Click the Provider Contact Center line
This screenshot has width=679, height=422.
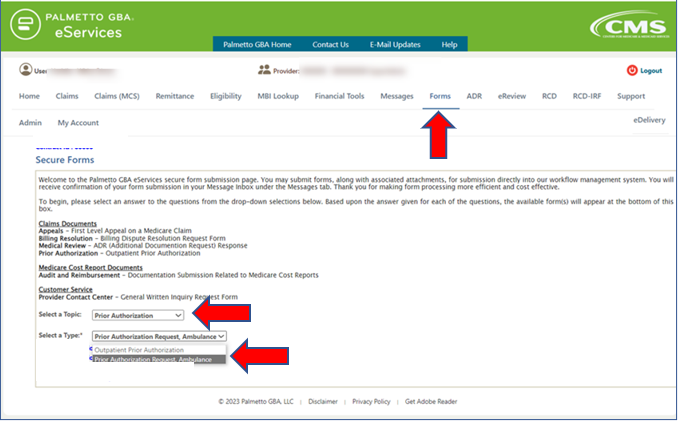pos(138,297)
